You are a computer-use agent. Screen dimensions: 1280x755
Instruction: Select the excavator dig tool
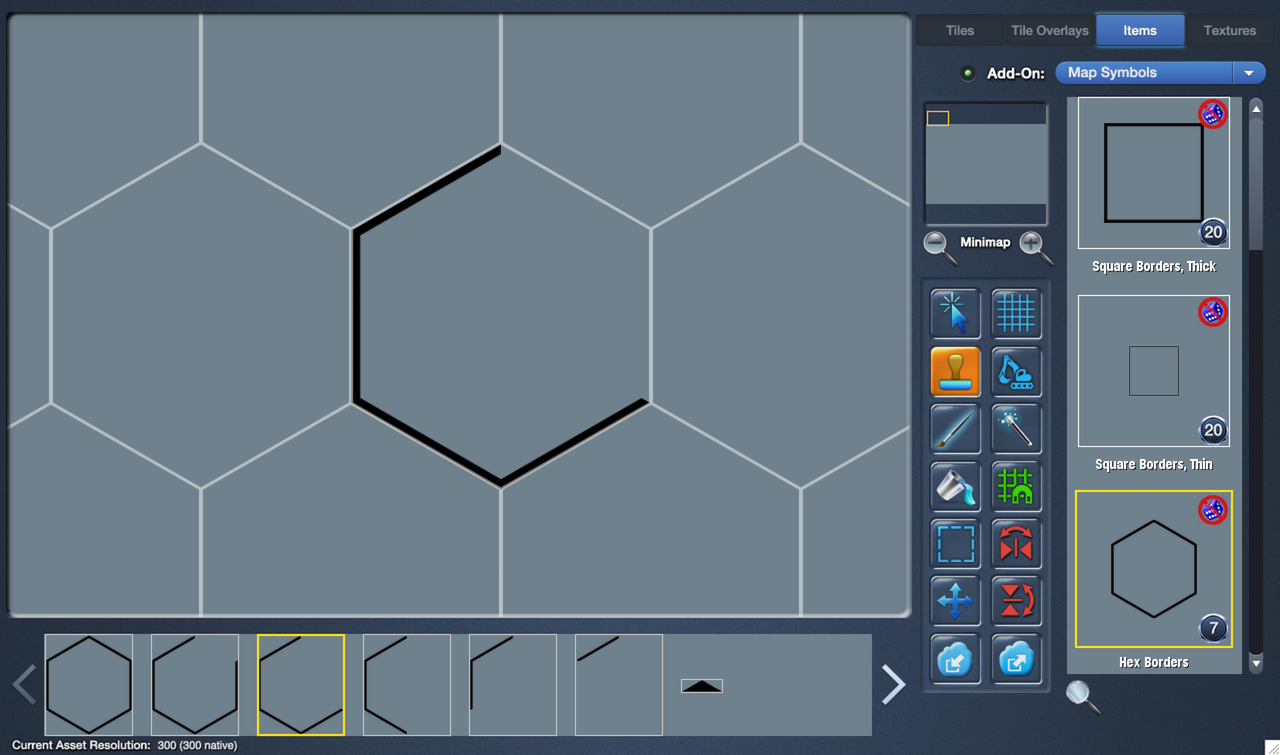(1015, 371)
